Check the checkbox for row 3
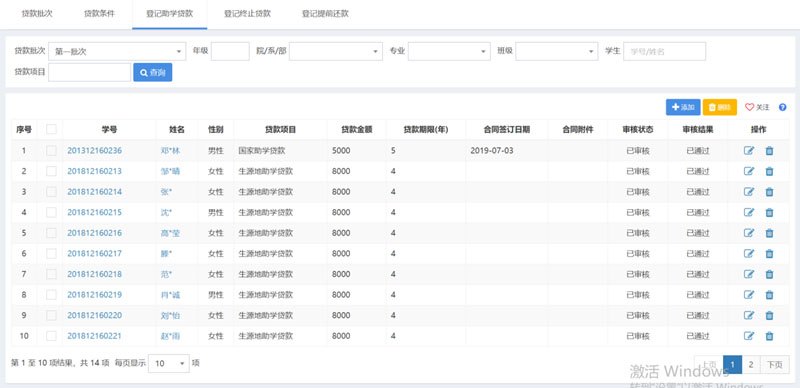The height and width of the screenshot is (388, 800). [52, 192]
